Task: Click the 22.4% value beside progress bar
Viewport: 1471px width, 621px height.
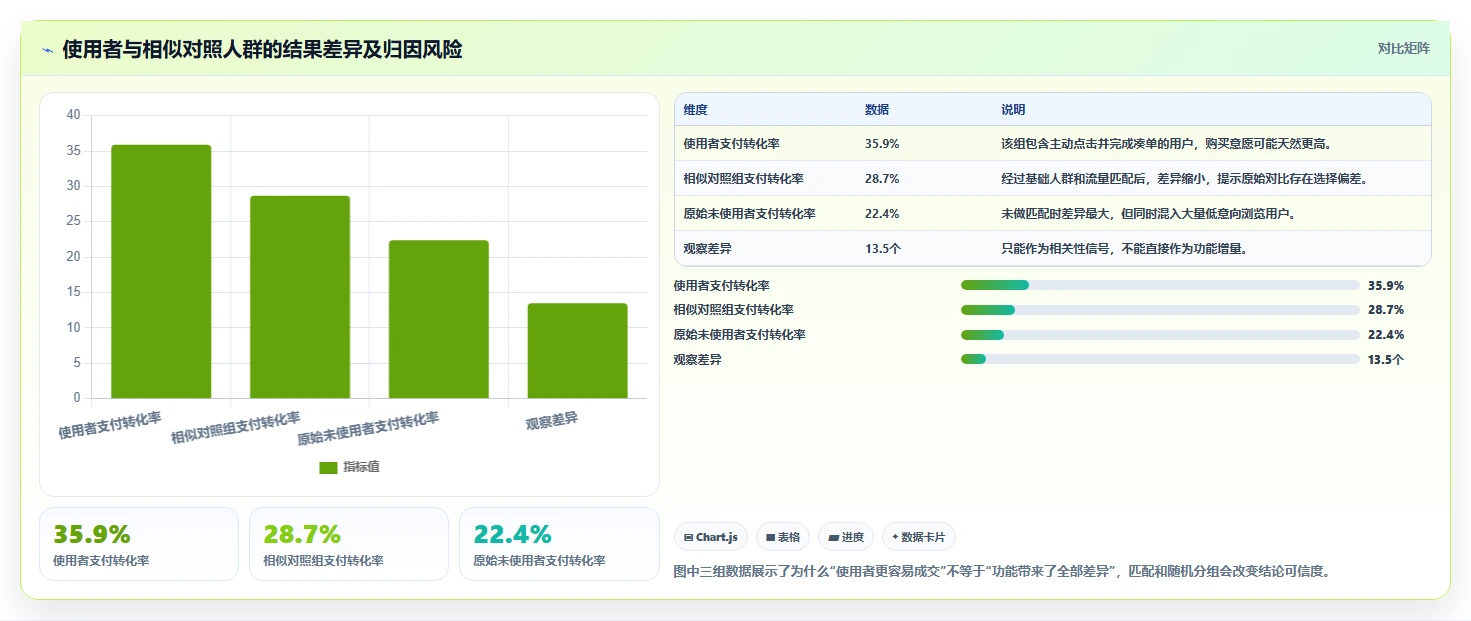Action: 1386,335
